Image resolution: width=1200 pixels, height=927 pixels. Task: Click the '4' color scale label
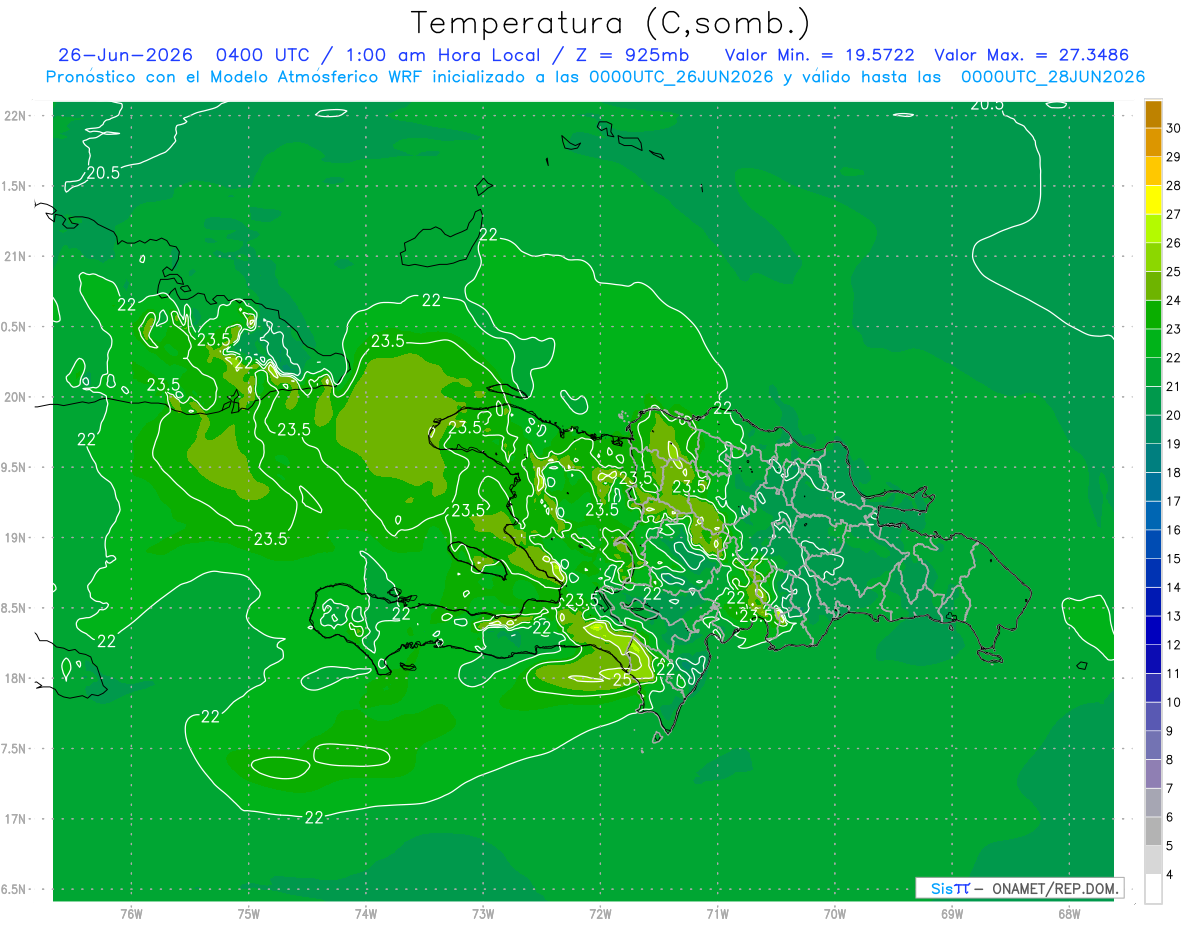[x=1170, y=874]
